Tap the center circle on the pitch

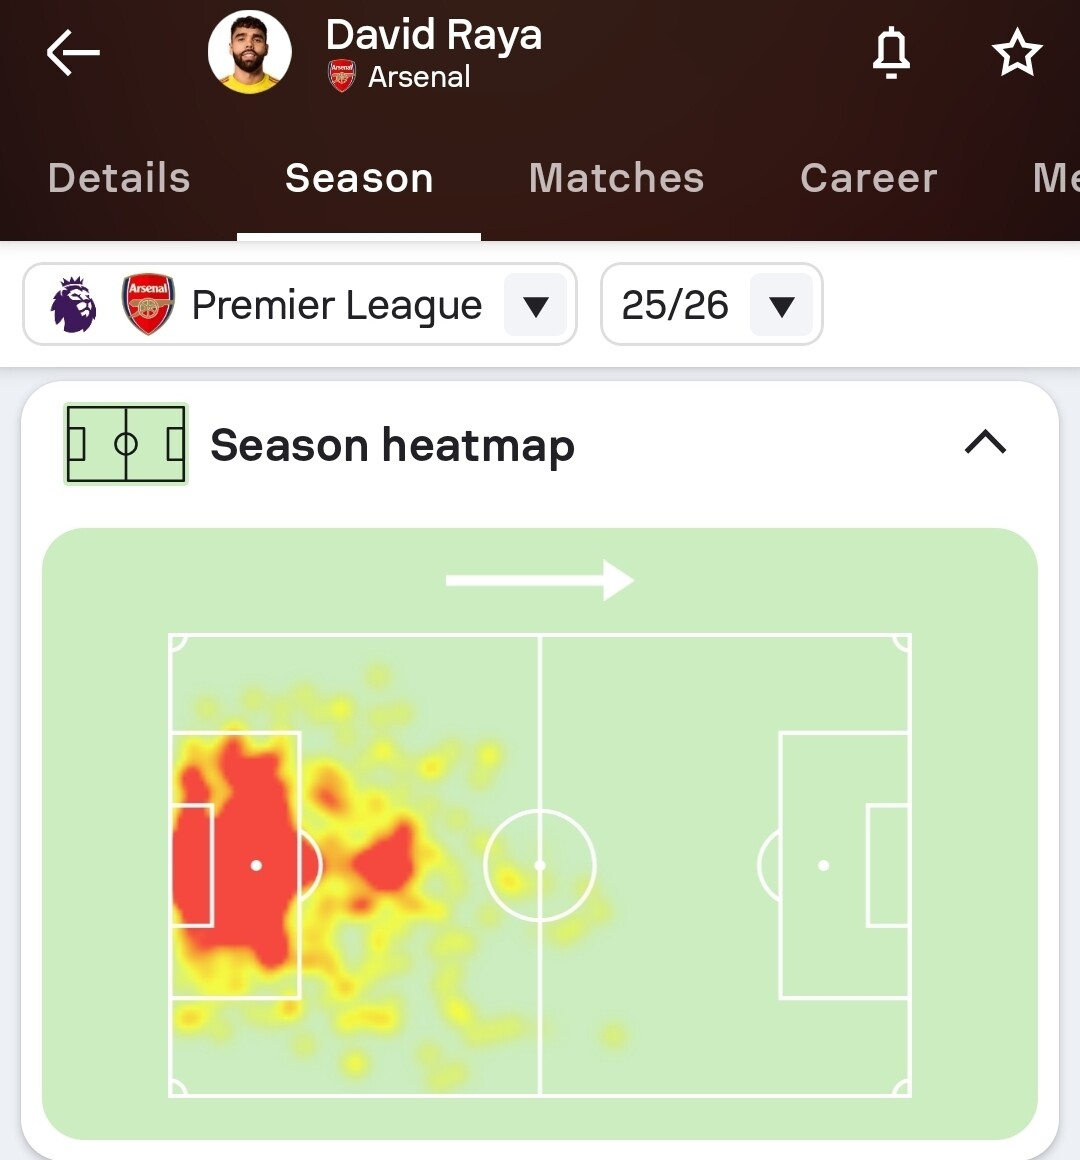click(x=540, y=865)
